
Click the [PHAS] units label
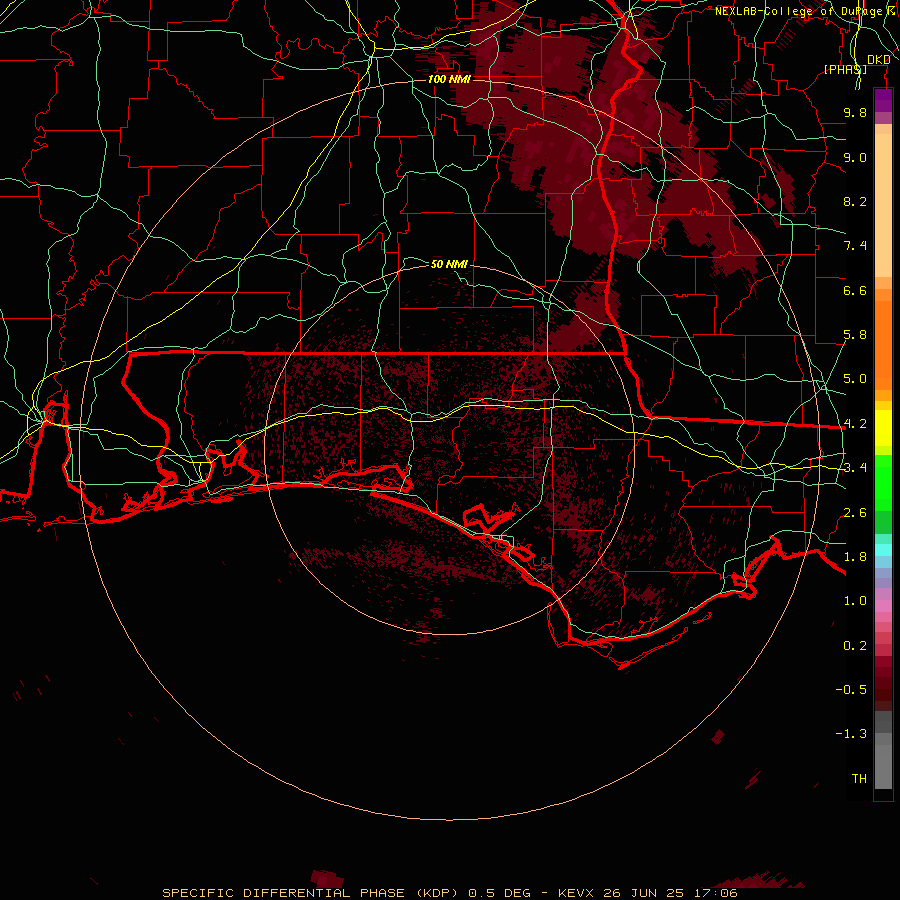pyautogui.click(x=845, y=69)
